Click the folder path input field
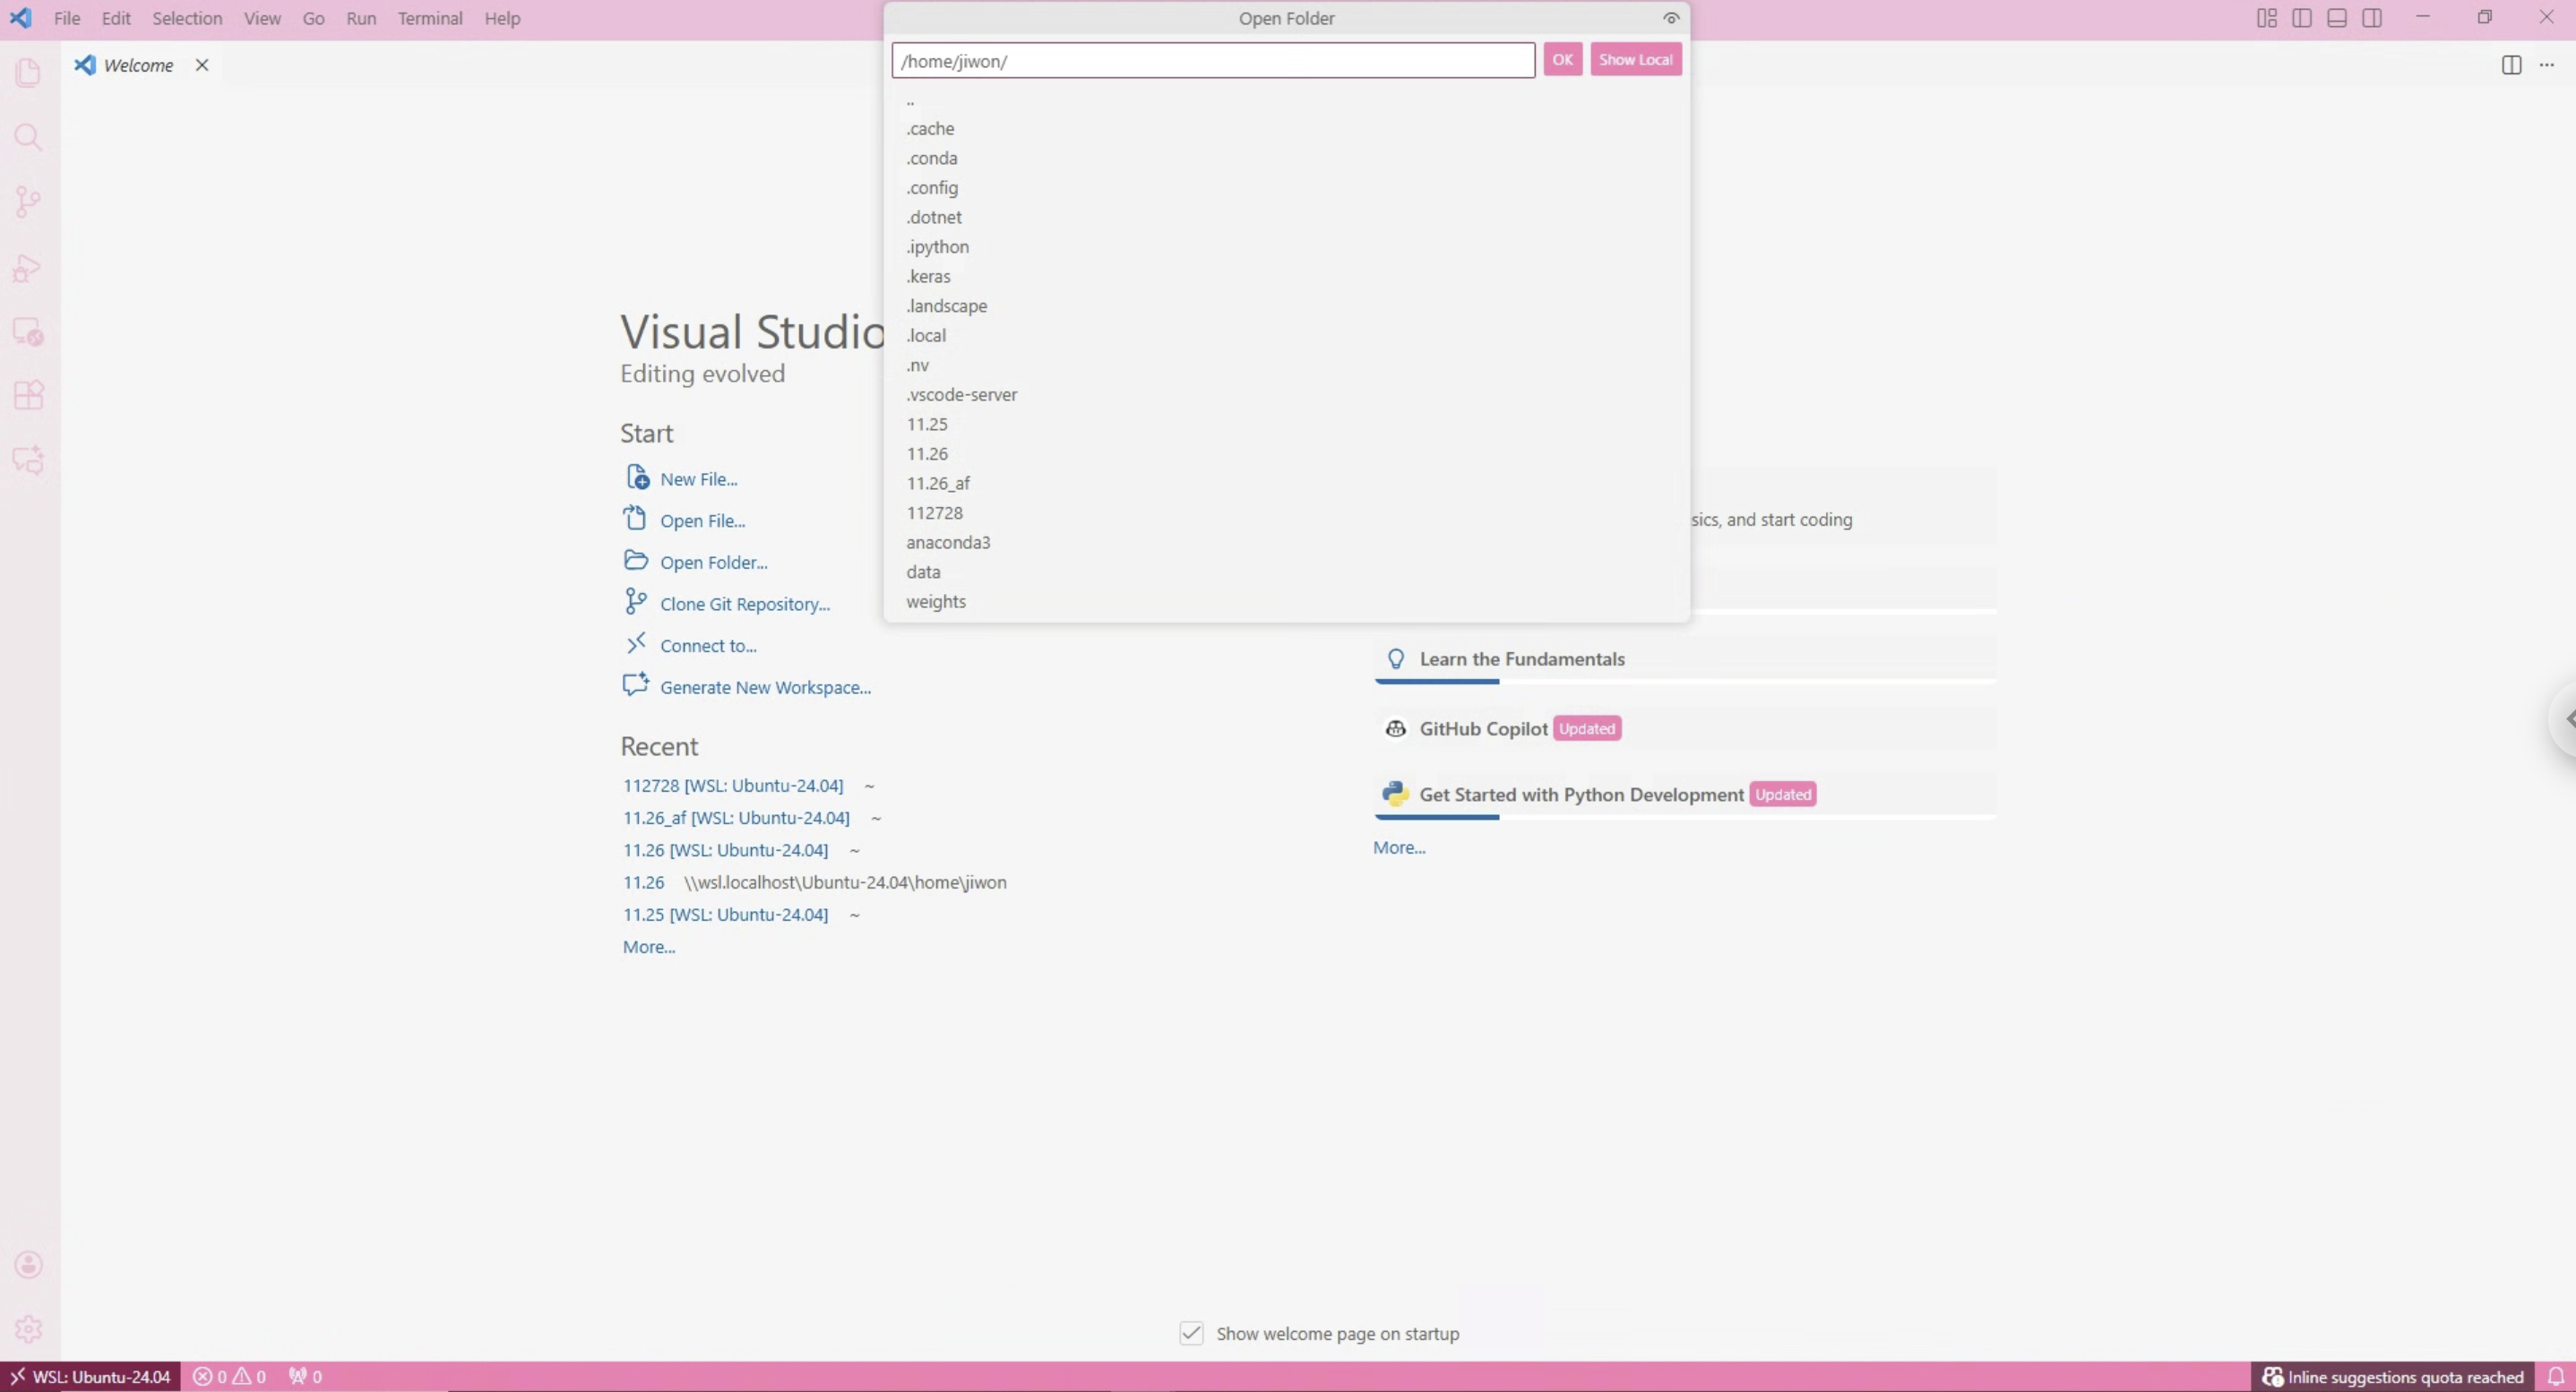 (x=1212, y=61)
